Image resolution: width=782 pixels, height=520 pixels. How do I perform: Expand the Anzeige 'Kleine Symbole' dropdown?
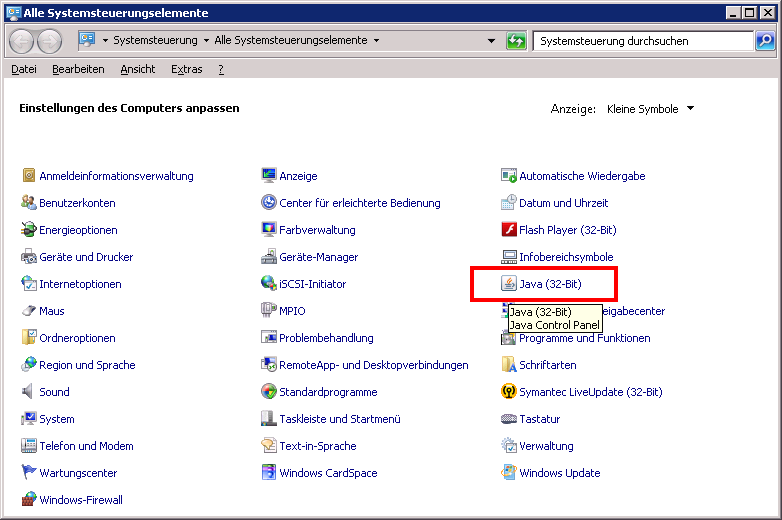(x=690, y=109)
